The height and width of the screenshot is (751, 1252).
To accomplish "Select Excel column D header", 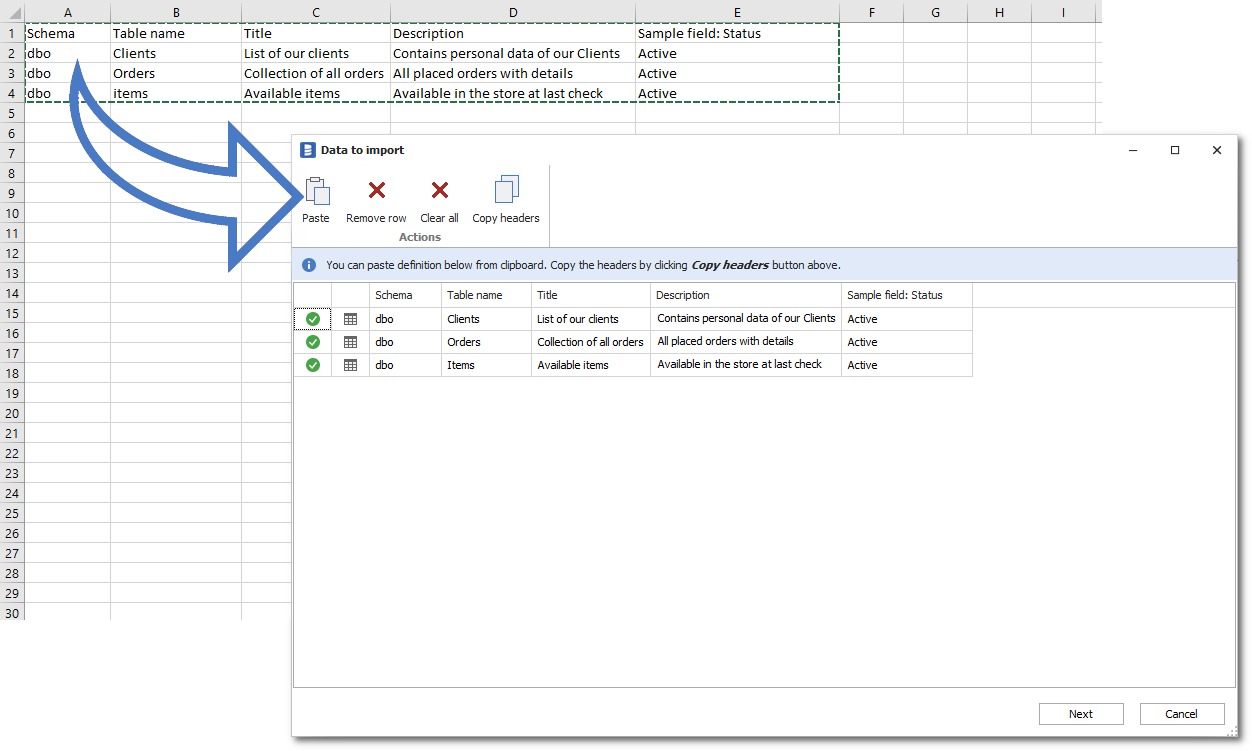I will tap(513, 12).
